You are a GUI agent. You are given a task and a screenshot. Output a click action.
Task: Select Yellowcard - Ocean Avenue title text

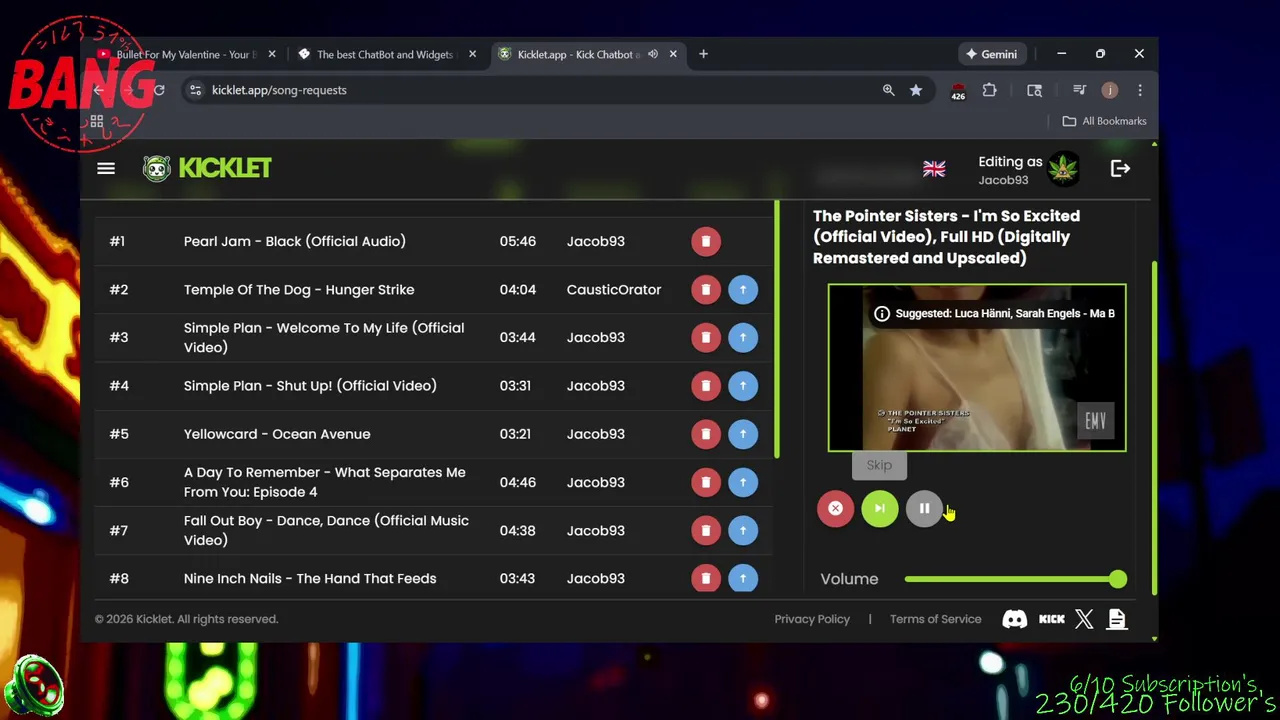[x=277, y=434]
